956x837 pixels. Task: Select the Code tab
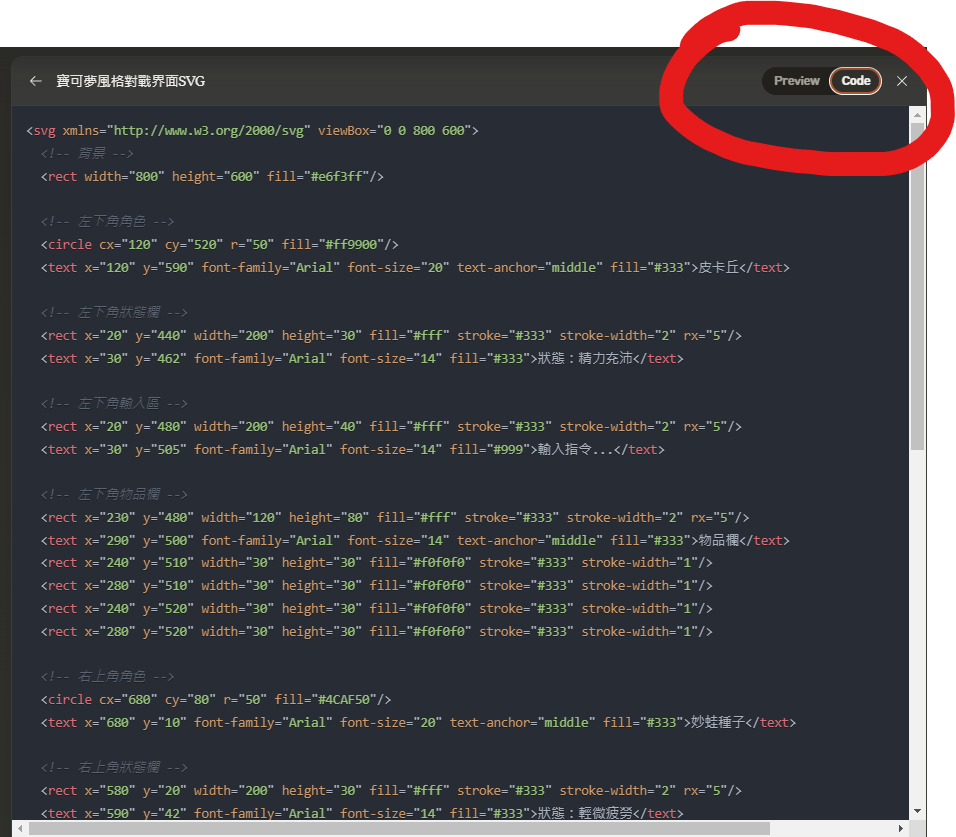[855, 80]
